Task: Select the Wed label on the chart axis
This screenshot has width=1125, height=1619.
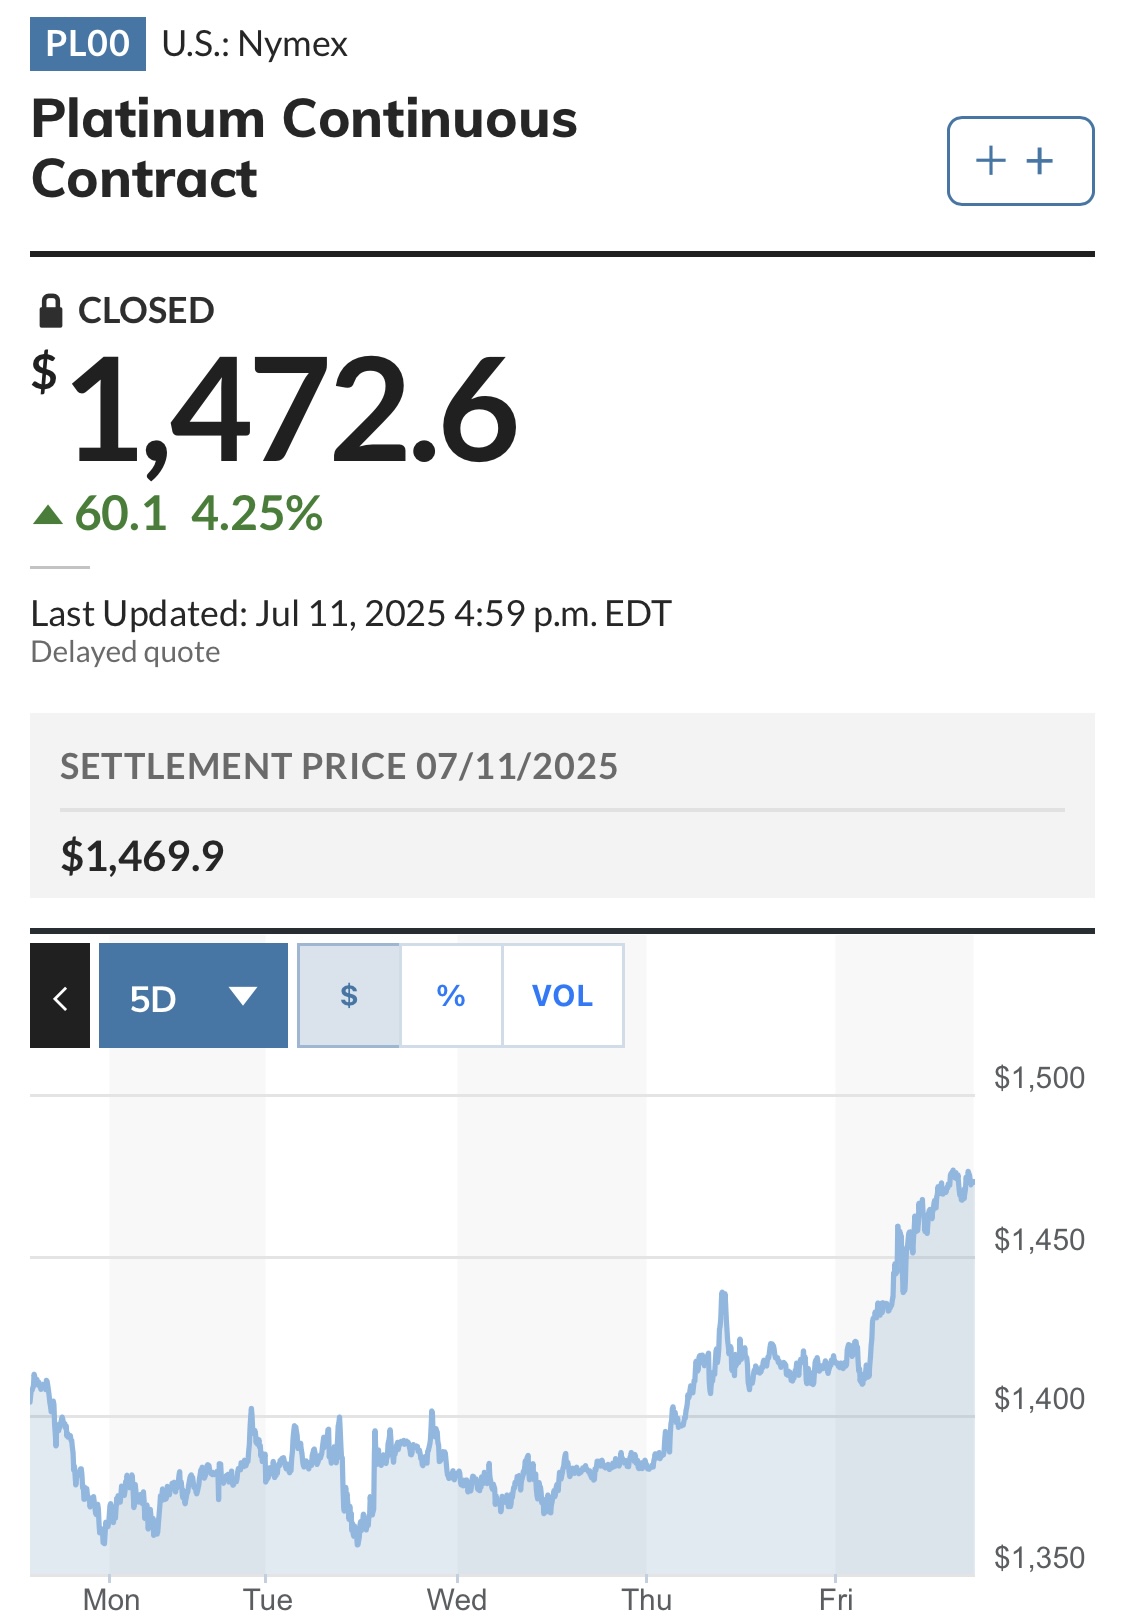Action: [x=457, y=1599]
